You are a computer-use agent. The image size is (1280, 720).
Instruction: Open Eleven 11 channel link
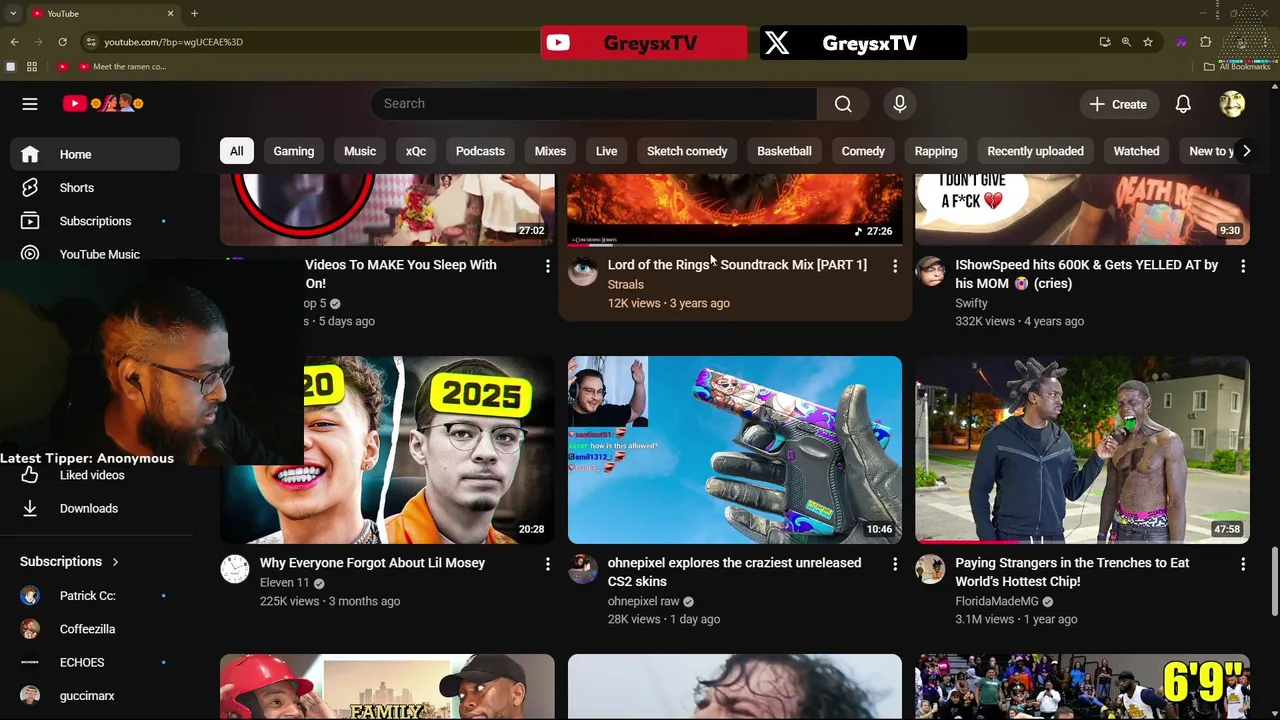(285, 583)
